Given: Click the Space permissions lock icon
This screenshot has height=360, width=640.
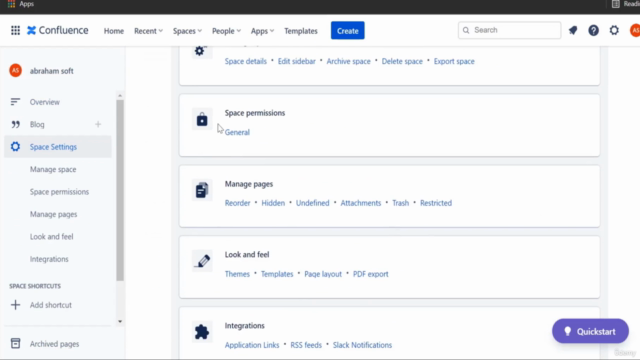Looking at the screenshot, I should point(202,119).
